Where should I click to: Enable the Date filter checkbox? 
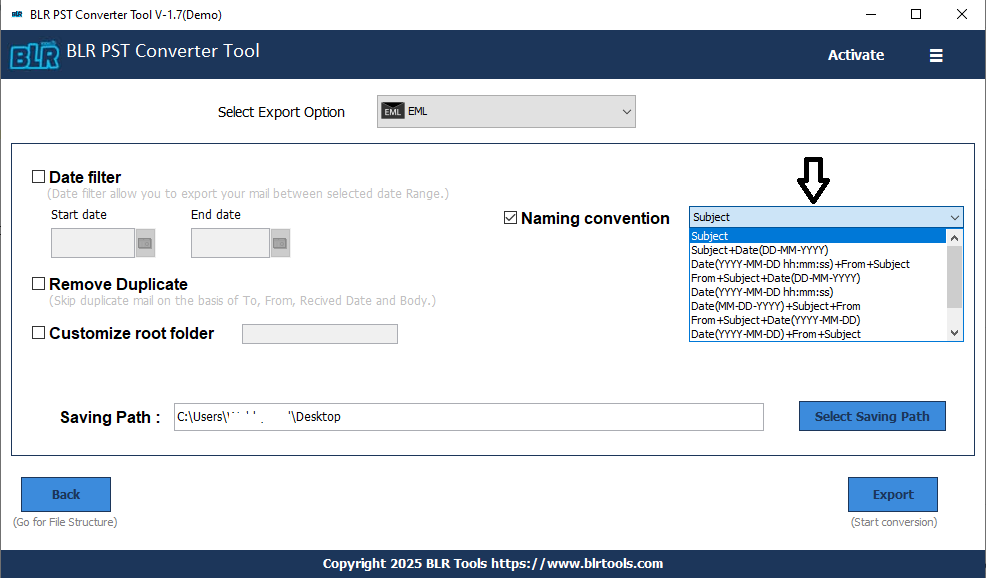tap(39, 176)
